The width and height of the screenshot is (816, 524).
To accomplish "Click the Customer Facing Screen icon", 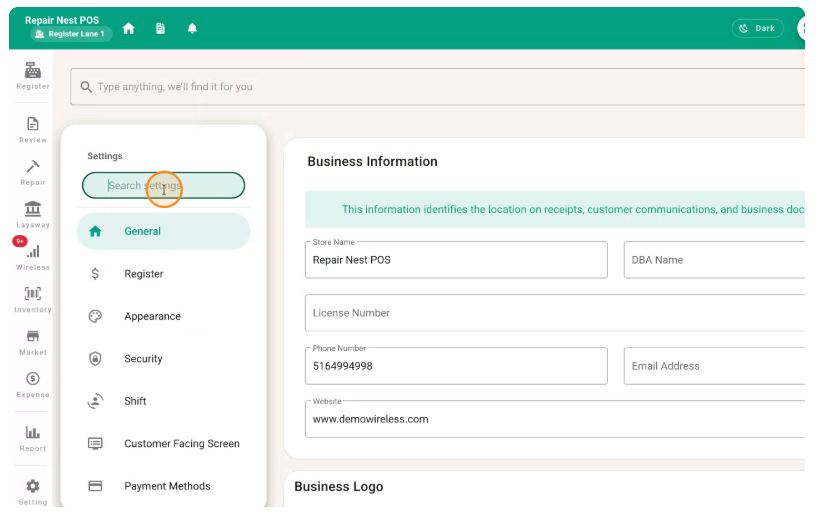I will 95,444.
